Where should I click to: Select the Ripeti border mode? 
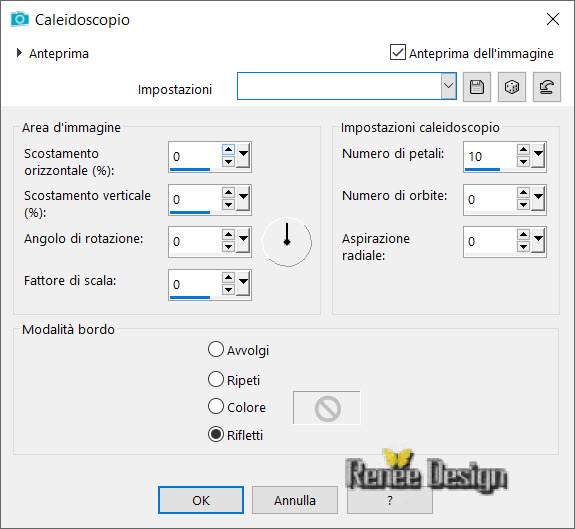coord(216,379)
